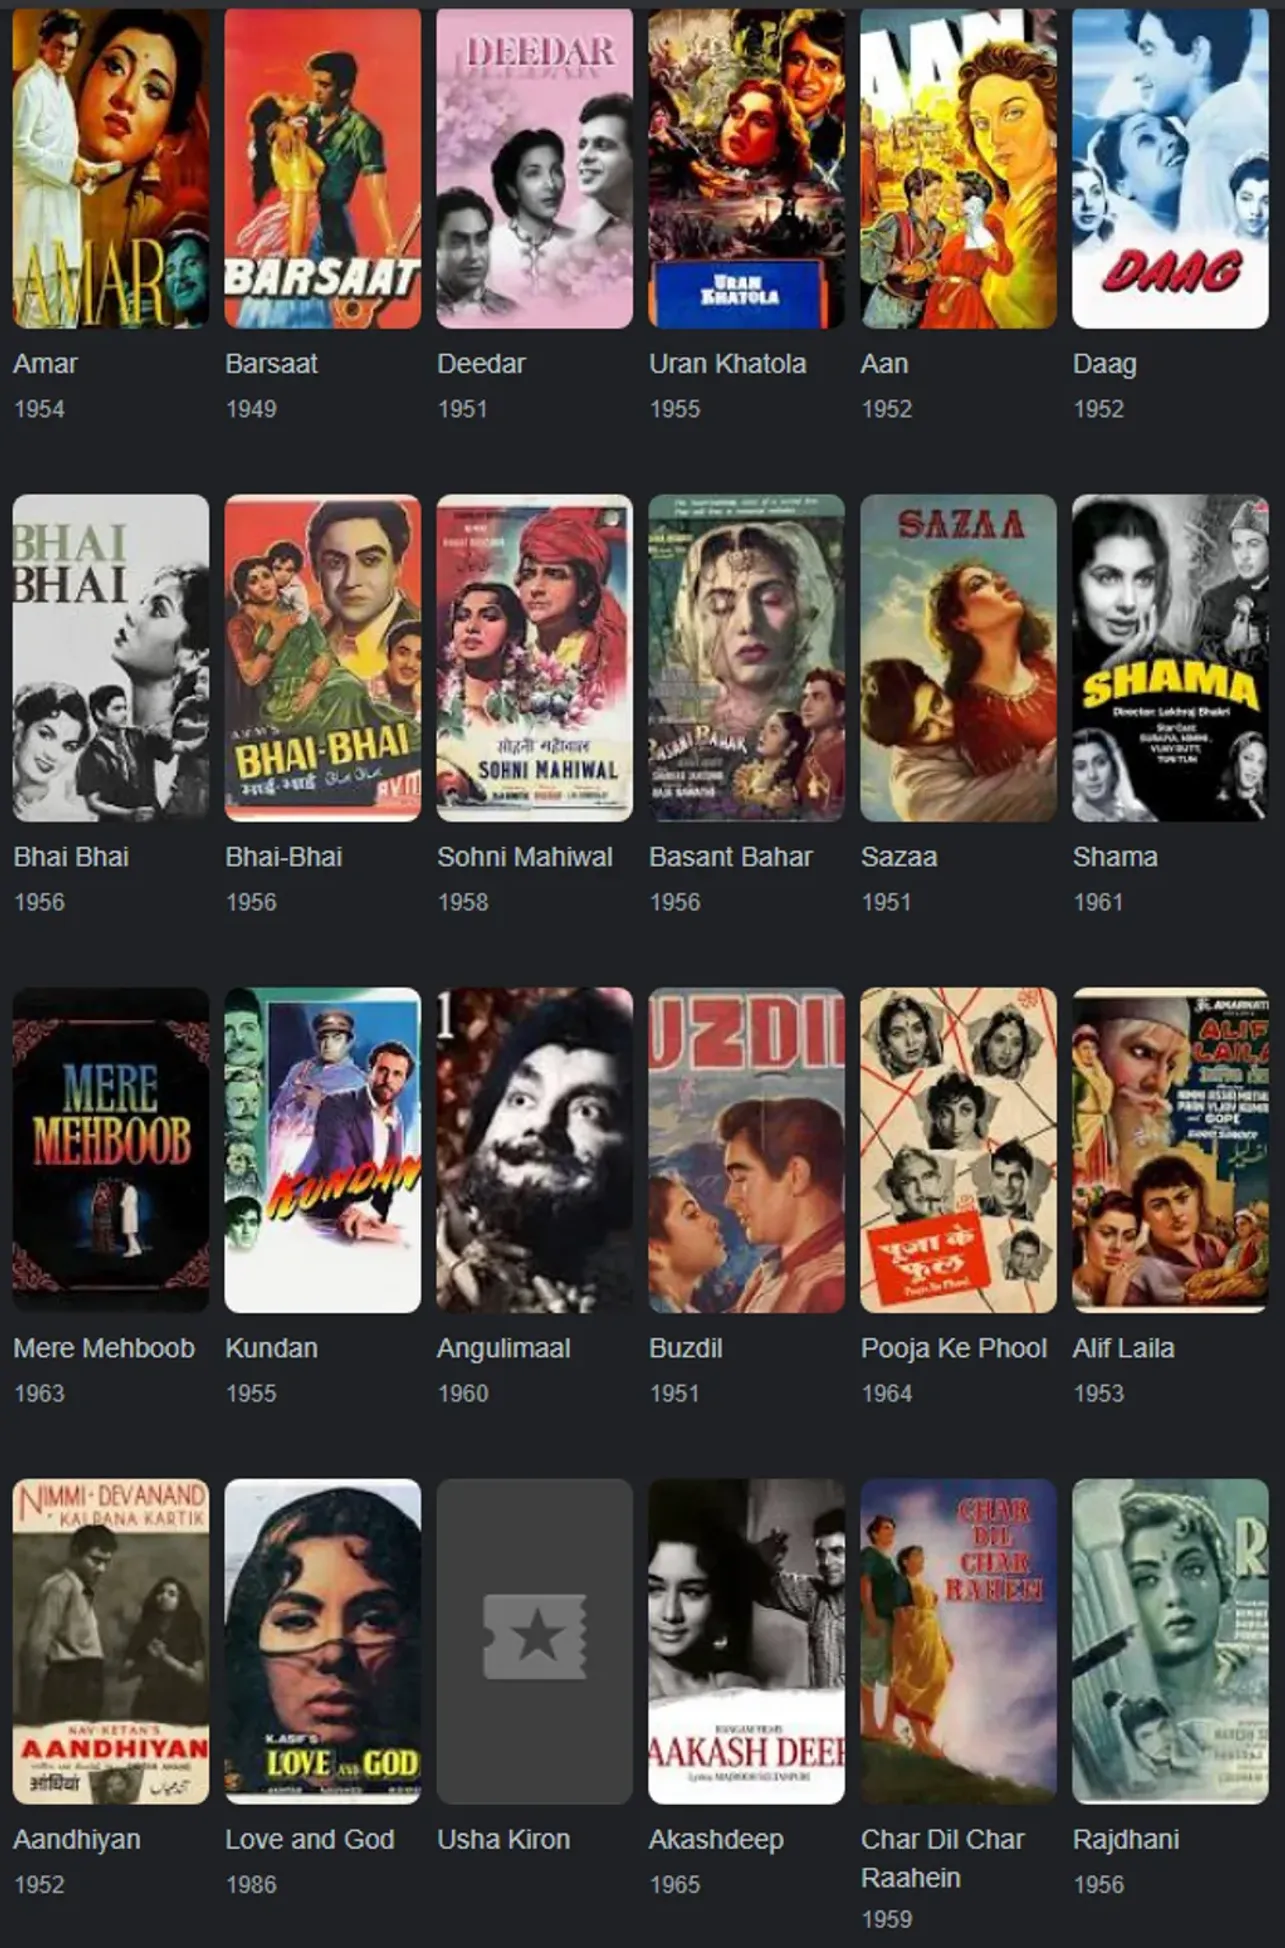Click the Alif Laila title link
Image resolution: width=1285 pixels, height=1948 pixels.
1123,1348
